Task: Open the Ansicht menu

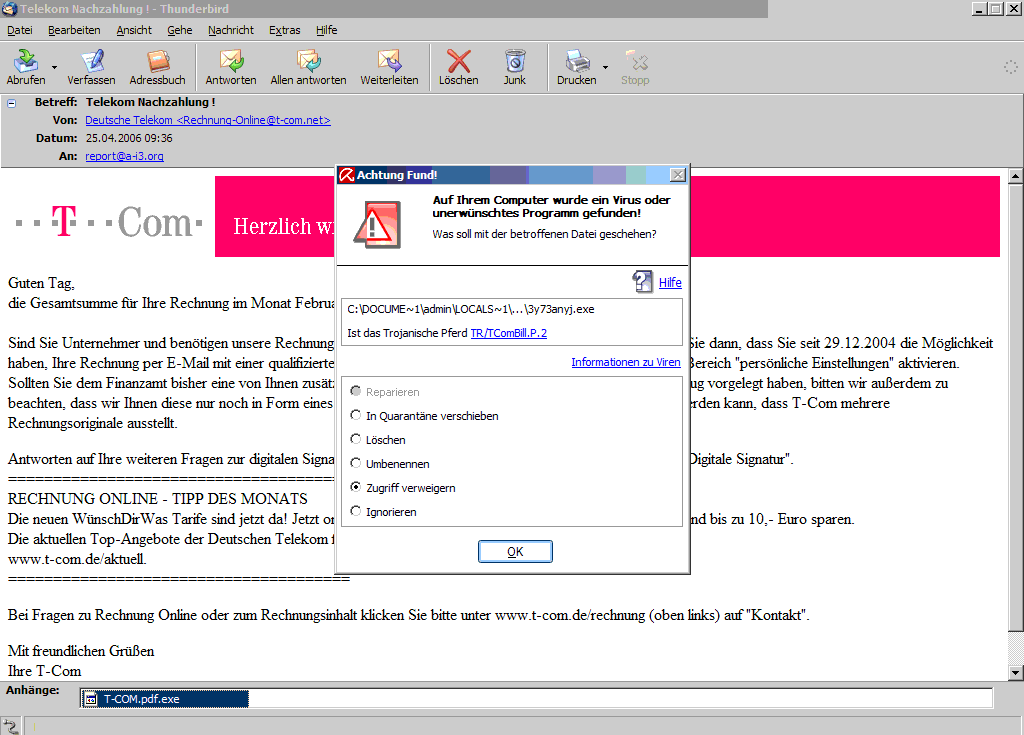Action: 134,30
